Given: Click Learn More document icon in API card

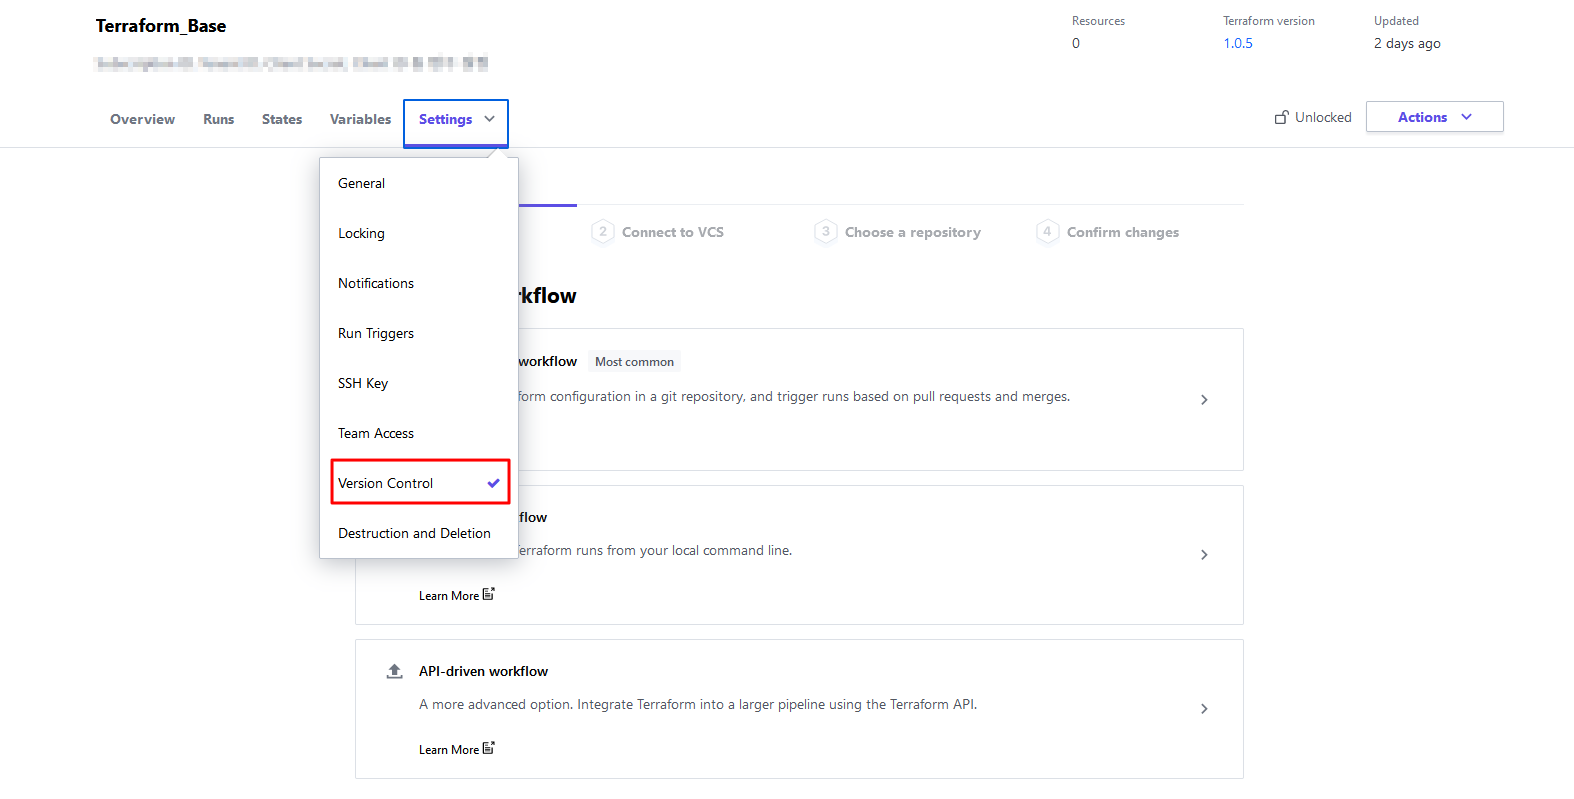Looking at the screenshot, I should click(489, 748).
